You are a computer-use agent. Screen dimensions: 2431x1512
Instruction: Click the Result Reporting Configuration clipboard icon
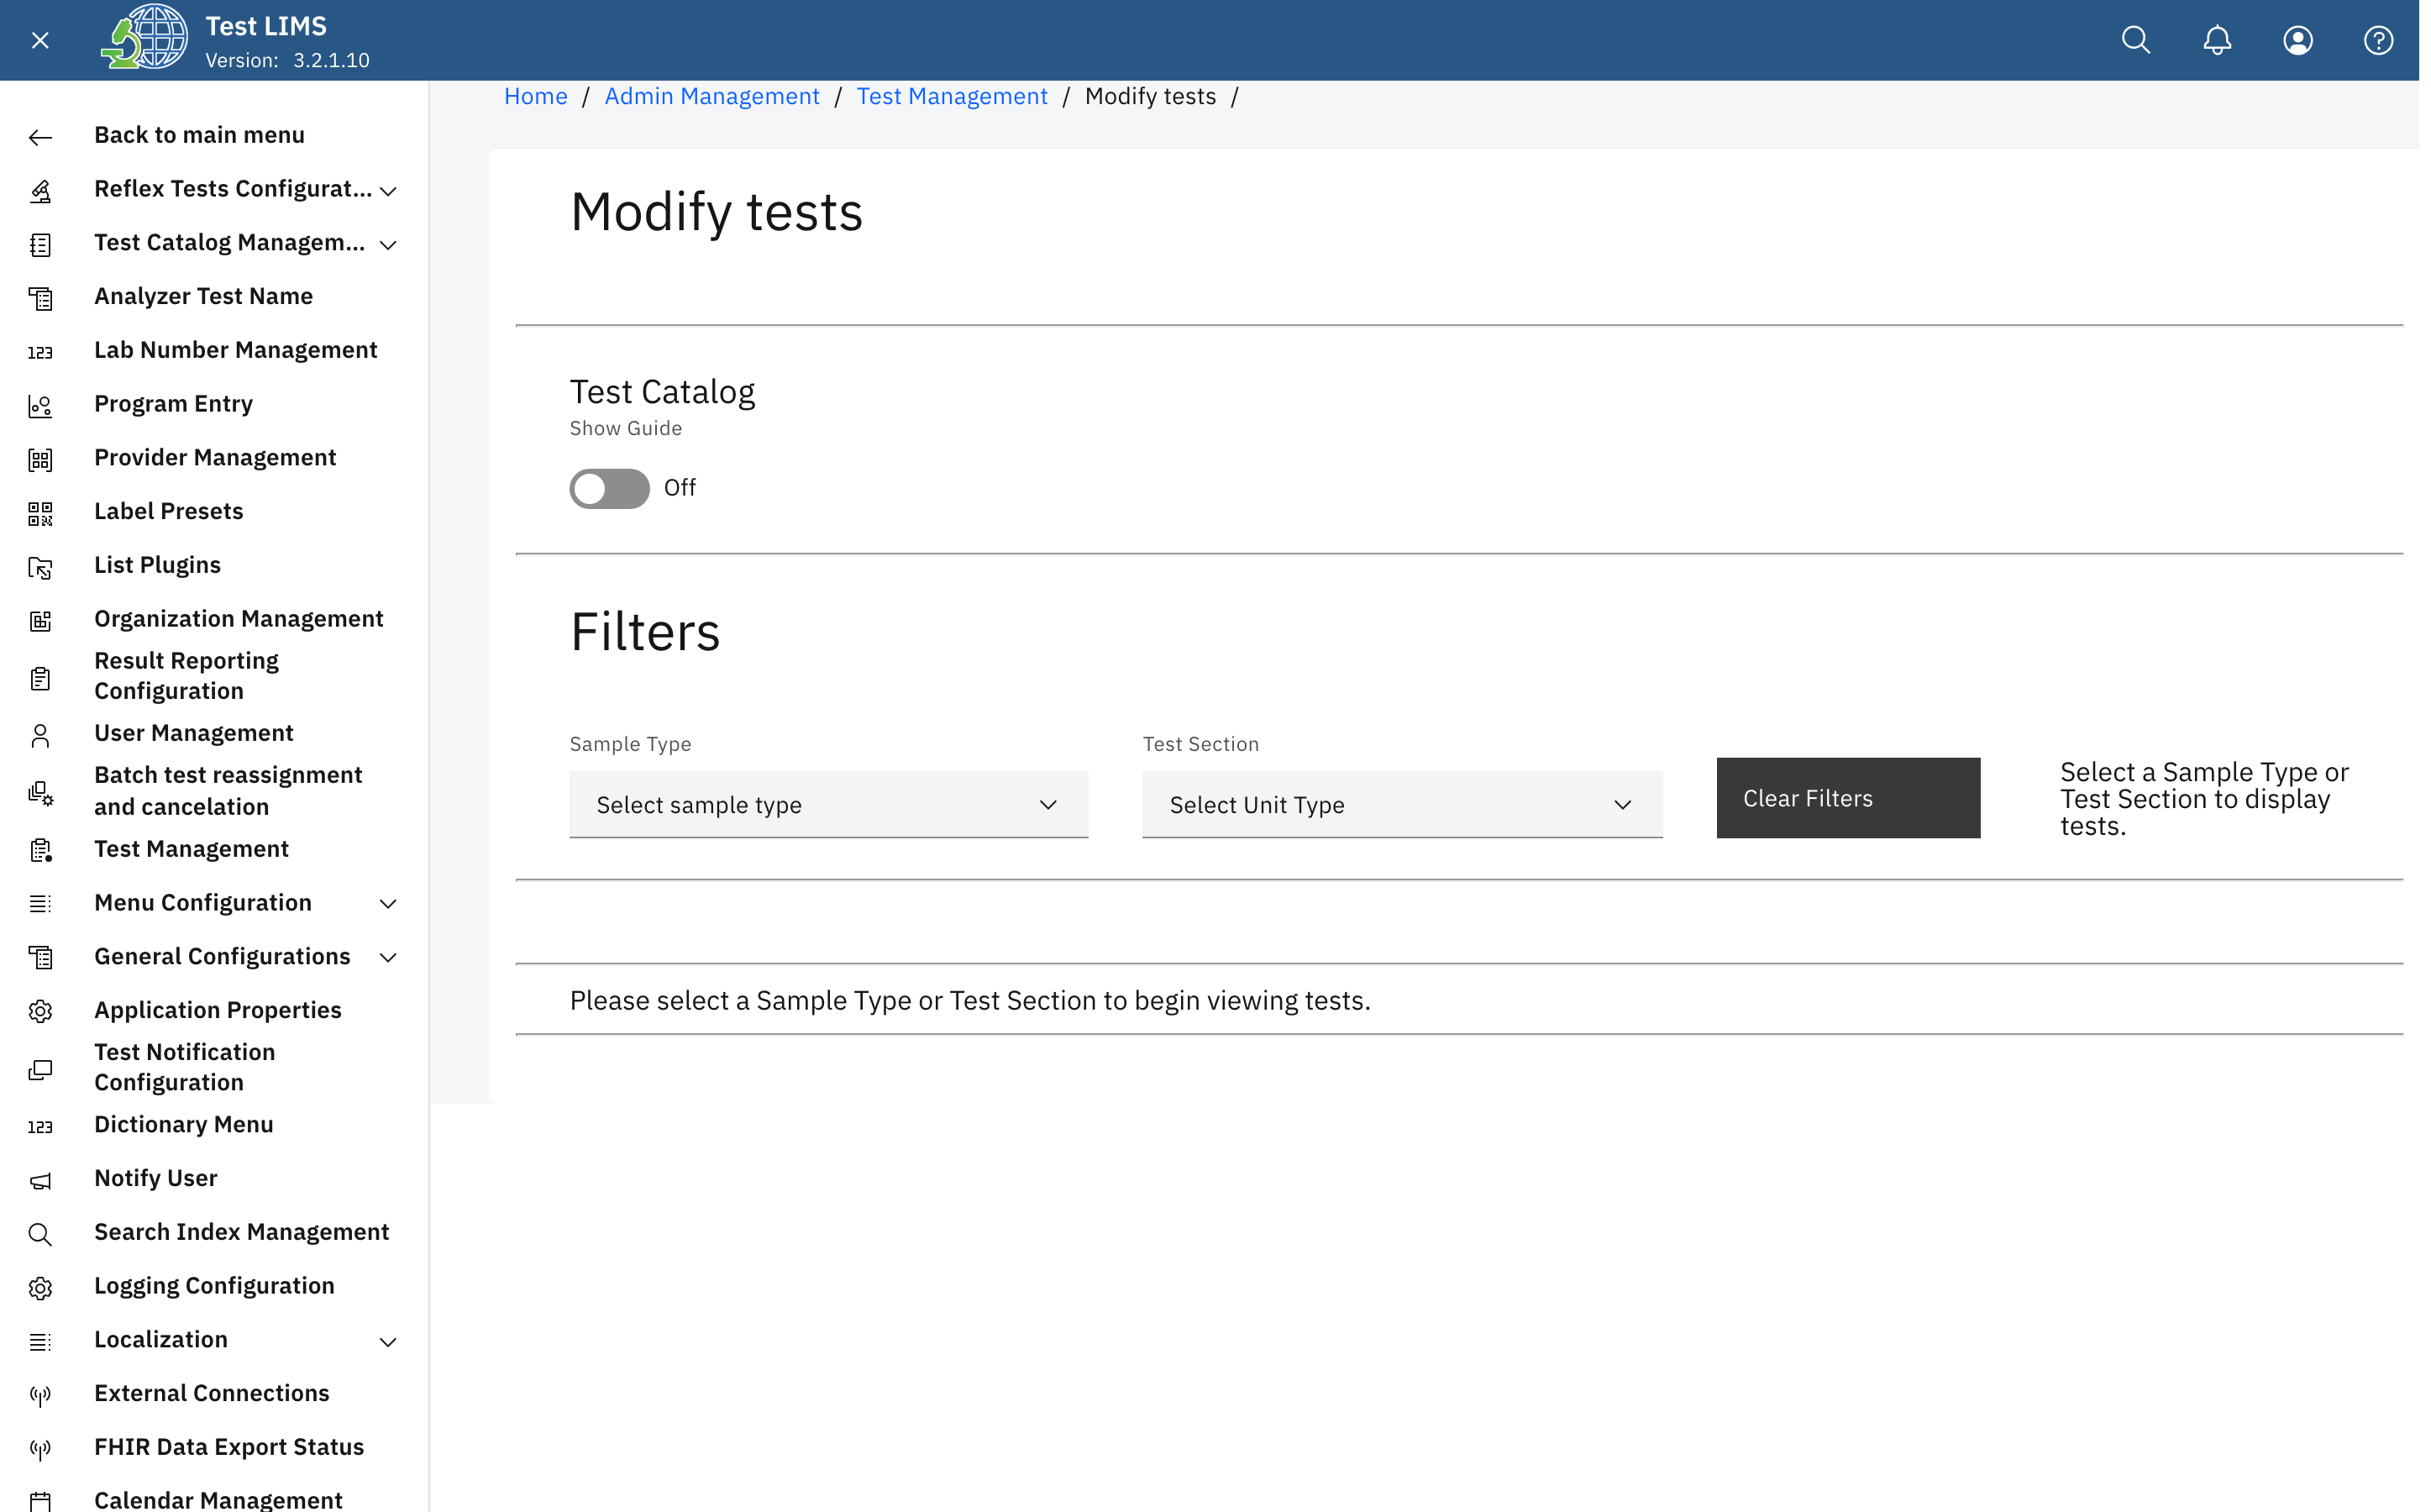tap(40, 679)
